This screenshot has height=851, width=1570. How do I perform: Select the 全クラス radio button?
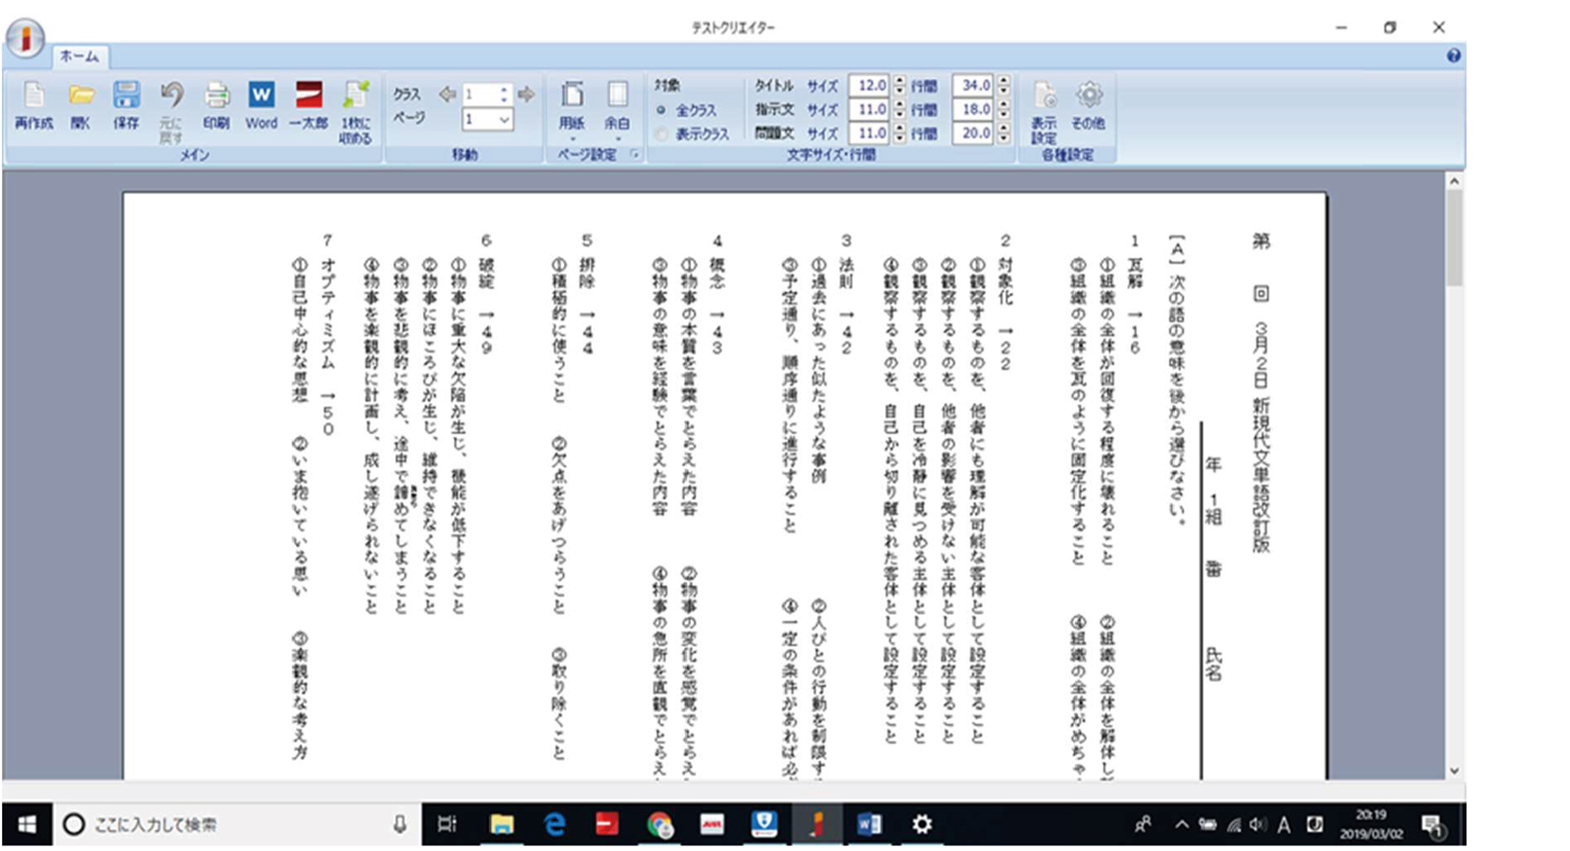662,110
